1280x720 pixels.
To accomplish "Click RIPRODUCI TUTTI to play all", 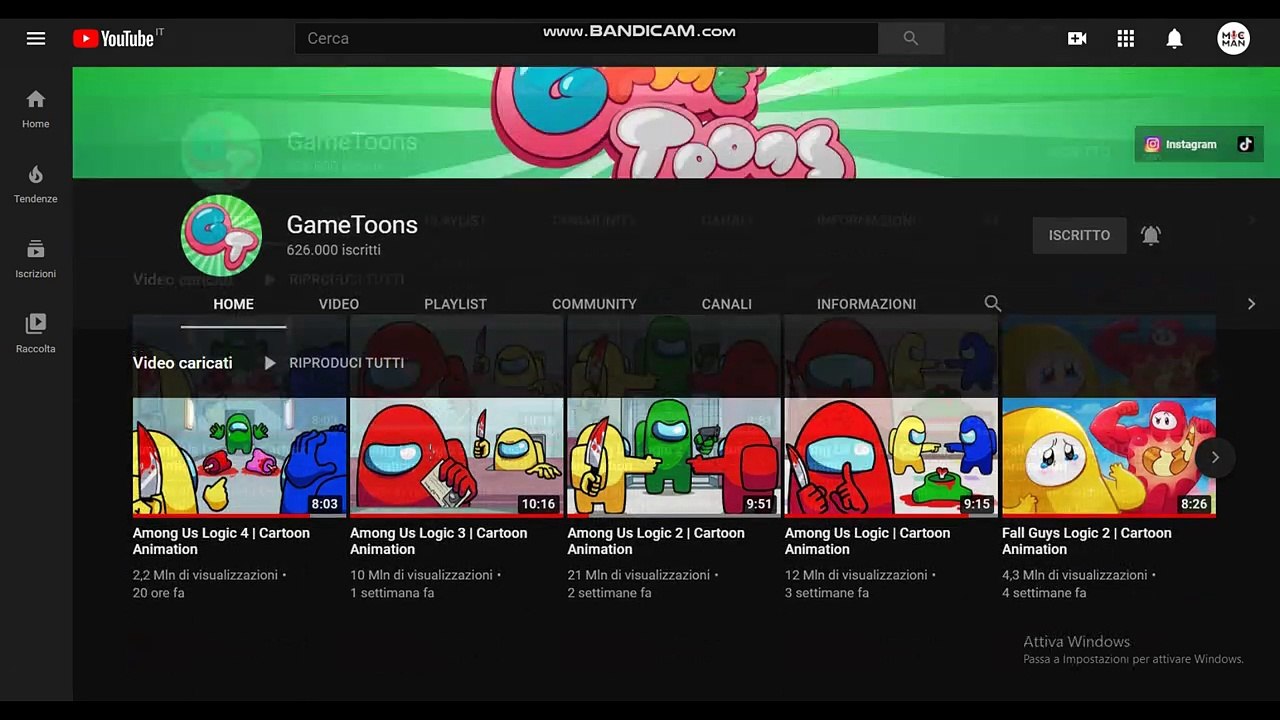I will [347, 363].
